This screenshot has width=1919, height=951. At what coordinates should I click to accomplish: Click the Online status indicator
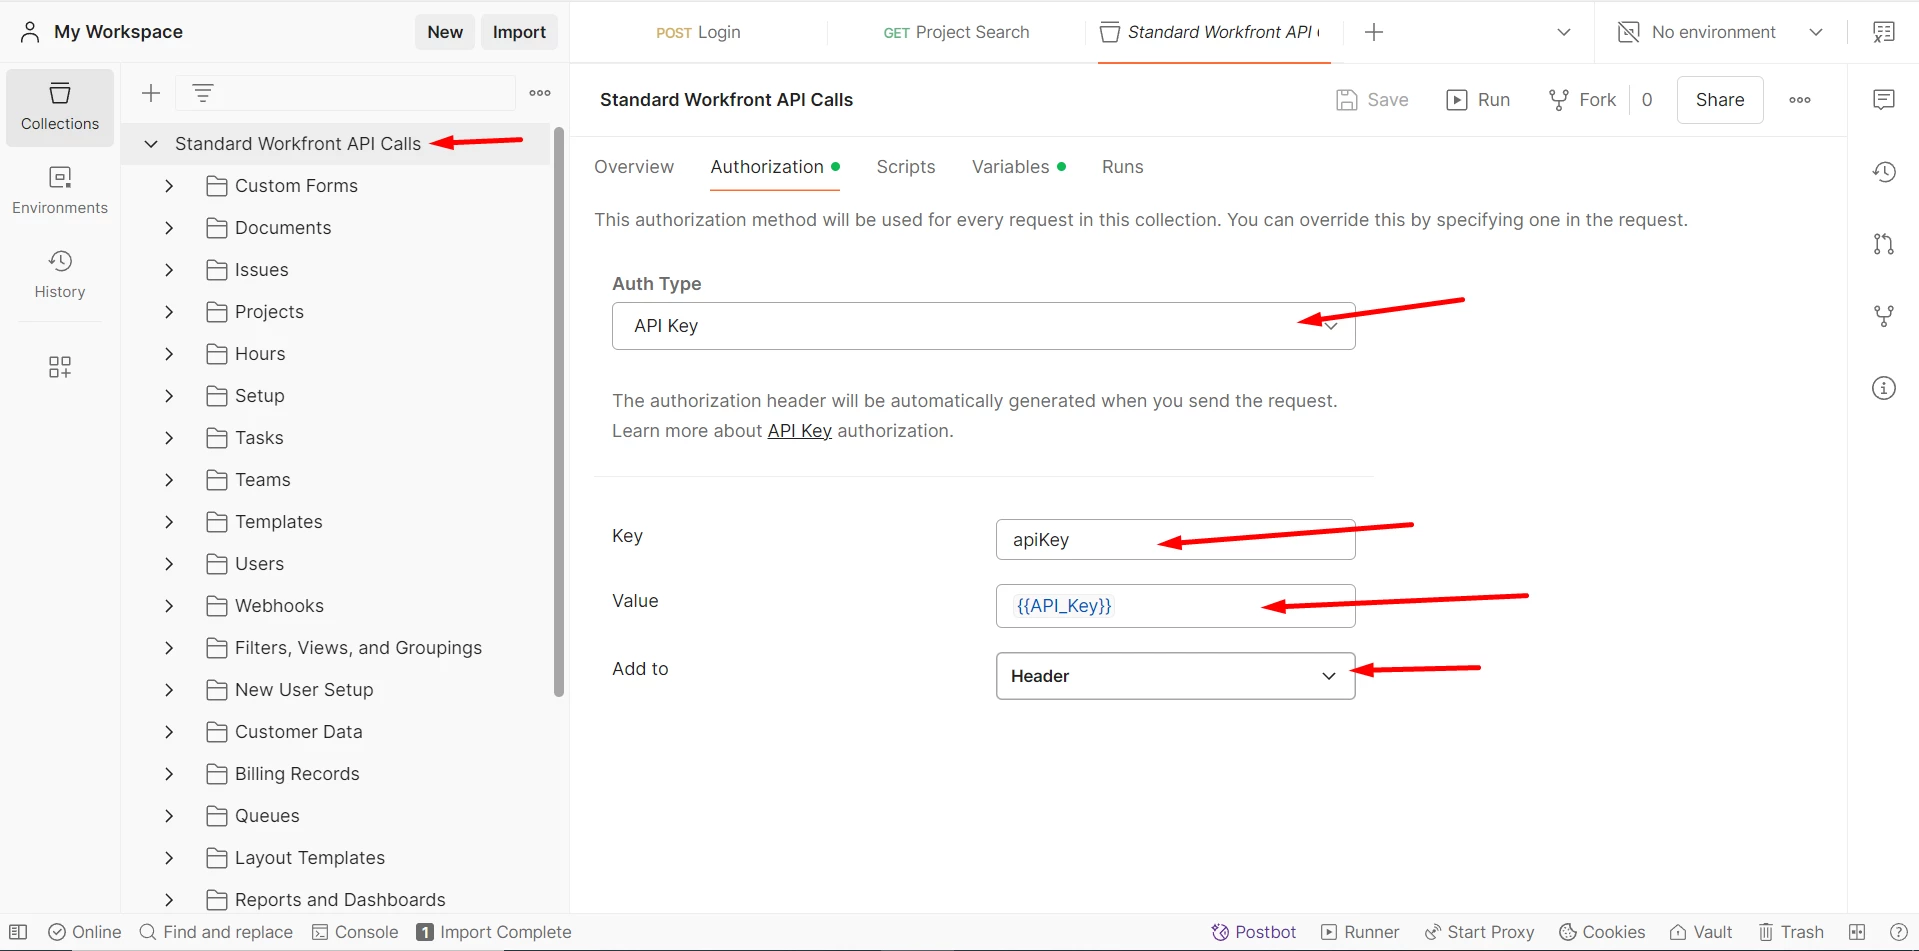click(85, 932)
